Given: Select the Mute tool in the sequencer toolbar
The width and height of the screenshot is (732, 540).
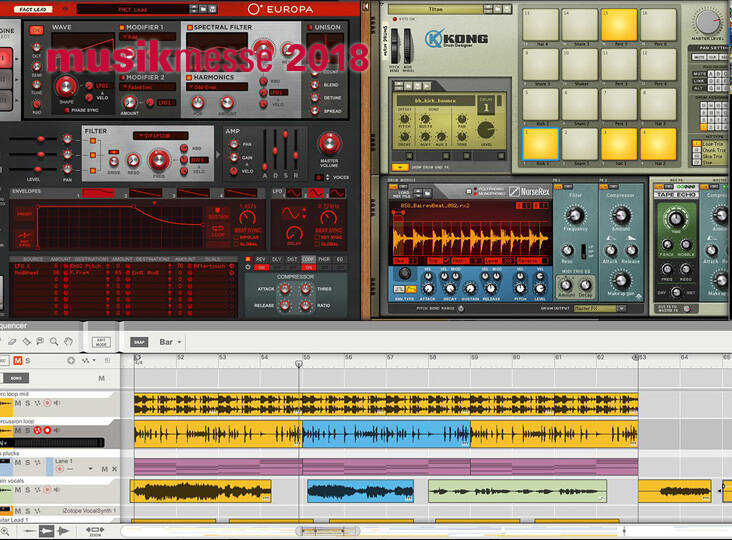Looking at the screenshot, I should (x=40, y=342).
